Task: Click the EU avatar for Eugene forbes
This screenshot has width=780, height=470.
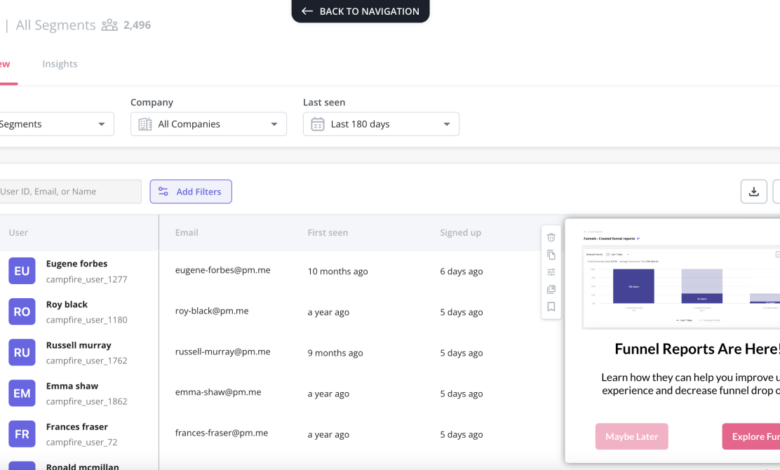Action: [22, 271]
